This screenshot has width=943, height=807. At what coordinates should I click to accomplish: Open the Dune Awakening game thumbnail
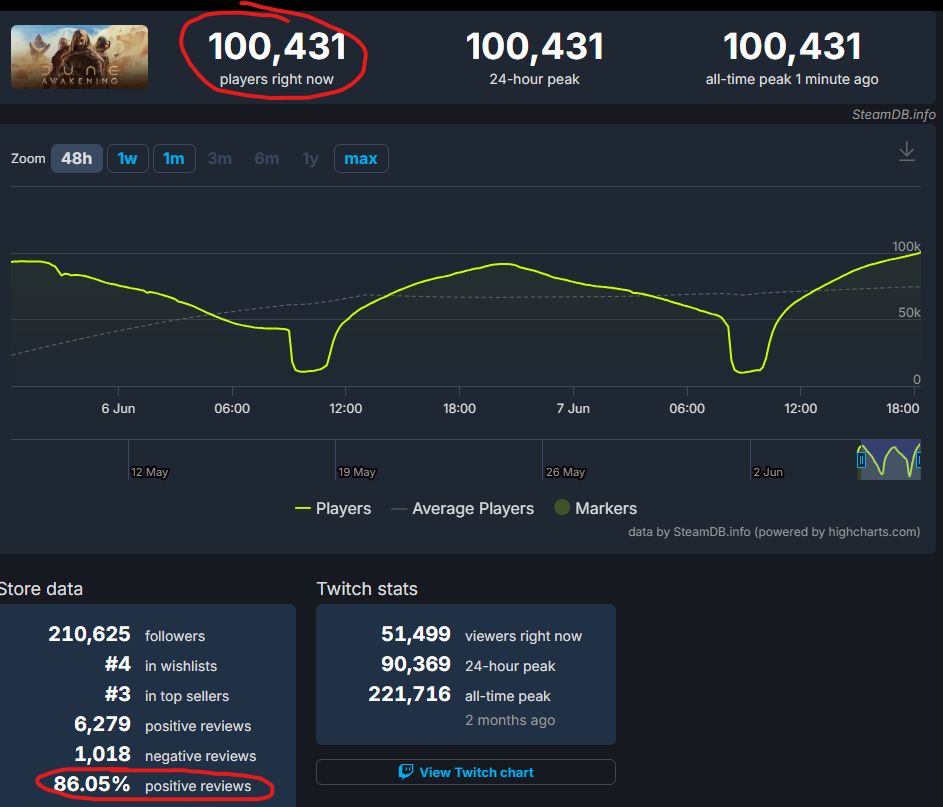coord(79,57)
